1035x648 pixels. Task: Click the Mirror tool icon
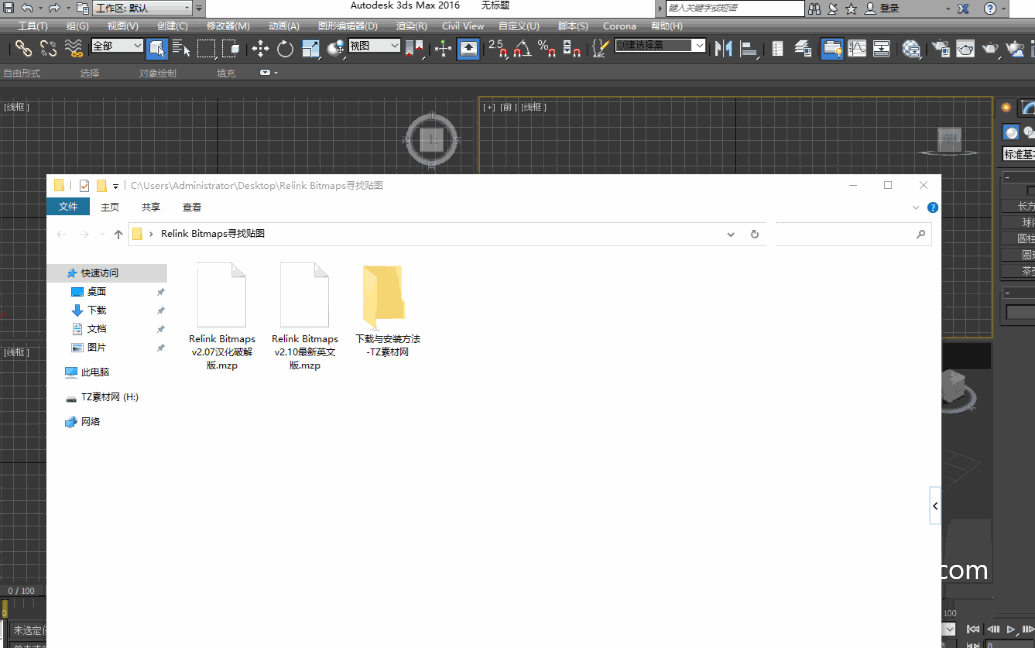coord(723,48)
